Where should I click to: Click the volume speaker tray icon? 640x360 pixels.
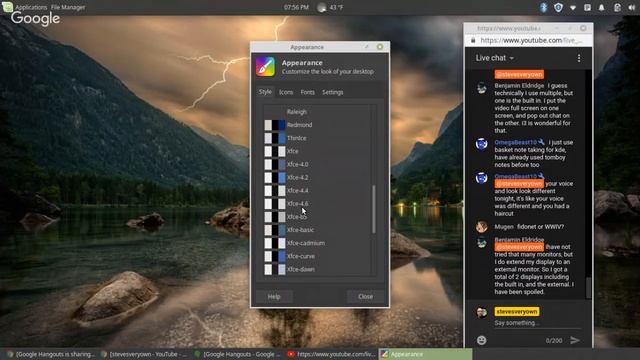(631, 7)
